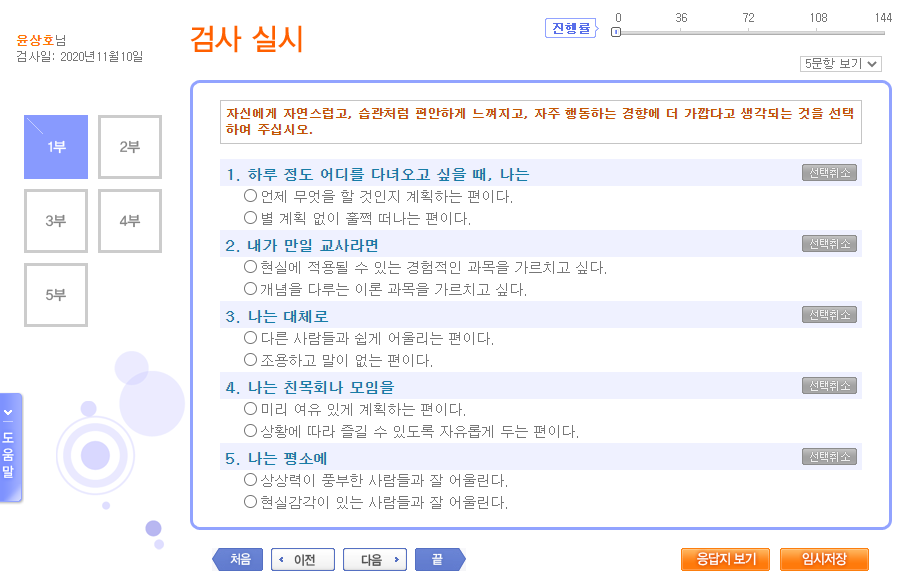Open the 3부 section
This screenshot has width=908, height=585.
click(55, 221)
